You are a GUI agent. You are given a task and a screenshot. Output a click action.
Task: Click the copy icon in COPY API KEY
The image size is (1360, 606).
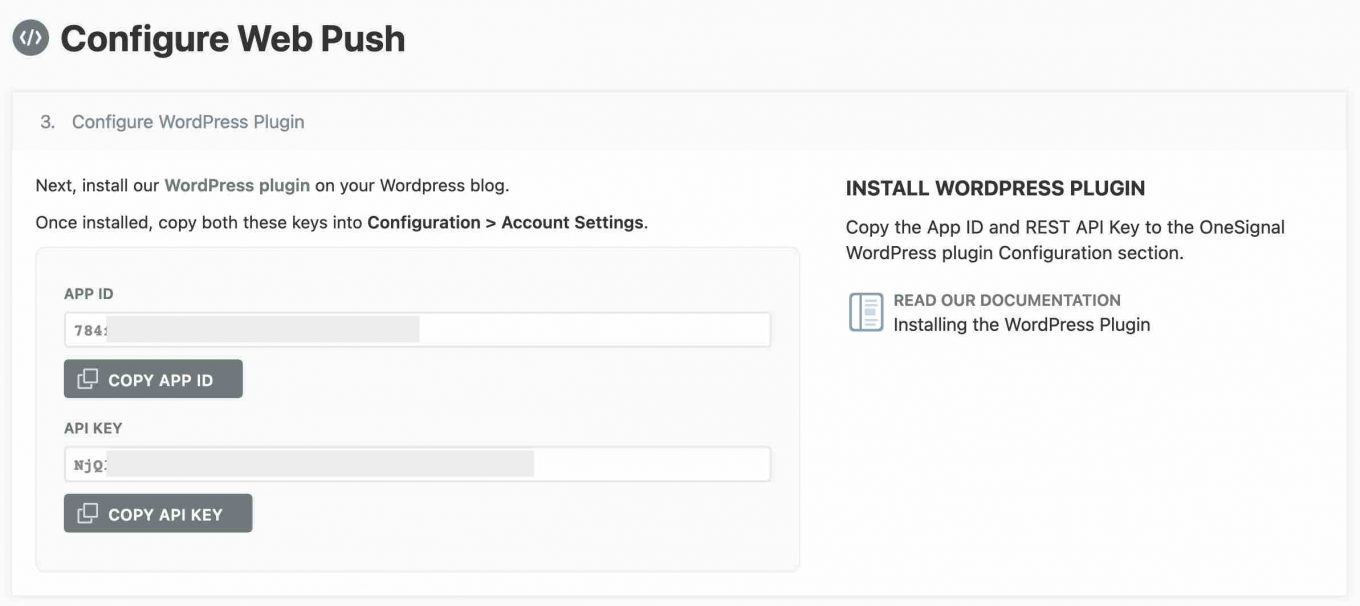coord(88,514)
